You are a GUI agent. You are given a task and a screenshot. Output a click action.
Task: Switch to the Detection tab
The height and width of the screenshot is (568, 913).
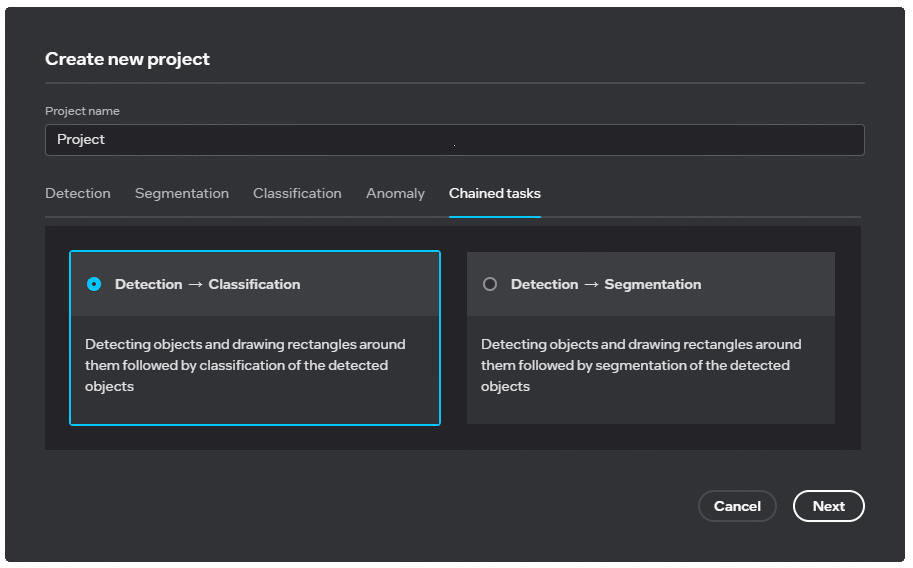click(78, 193)
